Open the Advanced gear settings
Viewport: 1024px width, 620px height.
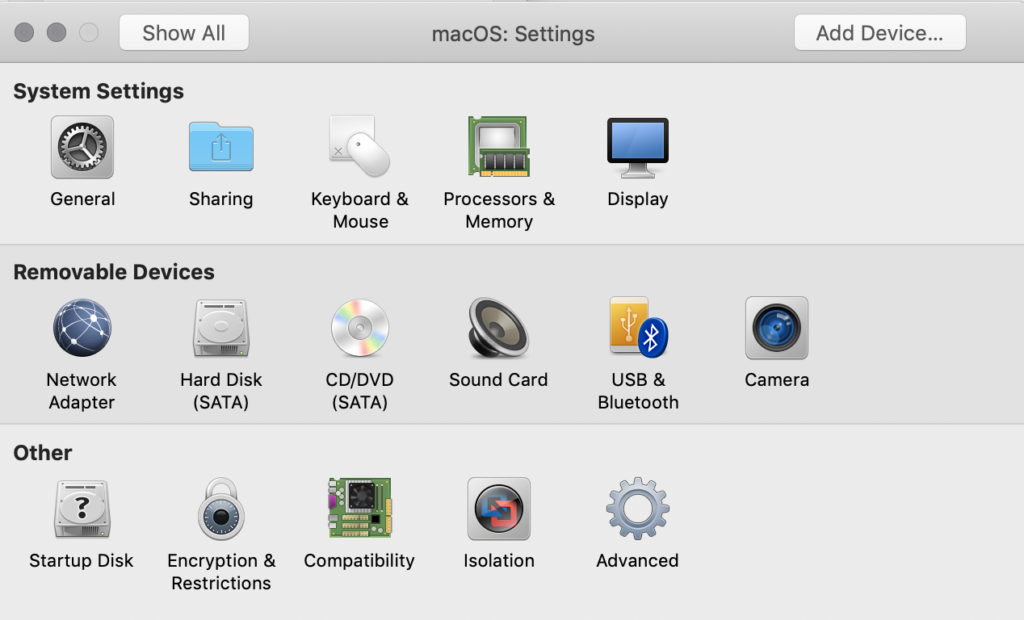click(x=637, y=509)
